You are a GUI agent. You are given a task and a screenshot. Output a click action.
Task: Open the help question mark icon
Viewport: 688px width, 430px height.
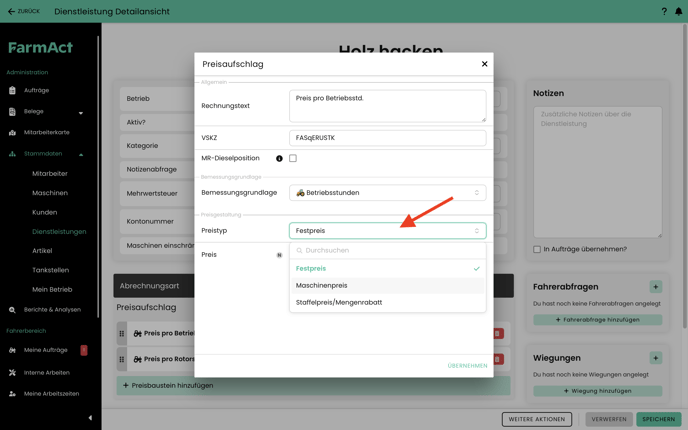coord(664,11)
